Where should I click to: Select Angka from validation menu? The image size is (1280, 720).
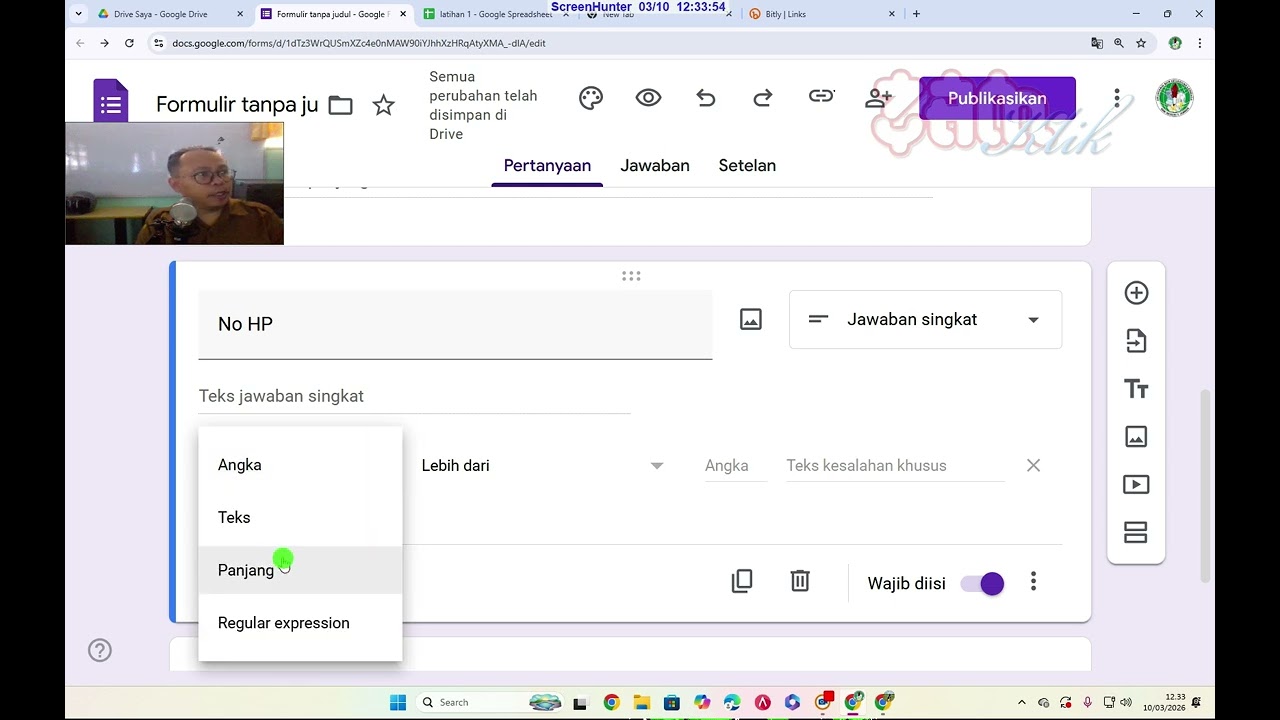pyautogui.click(x=300, y=465)
